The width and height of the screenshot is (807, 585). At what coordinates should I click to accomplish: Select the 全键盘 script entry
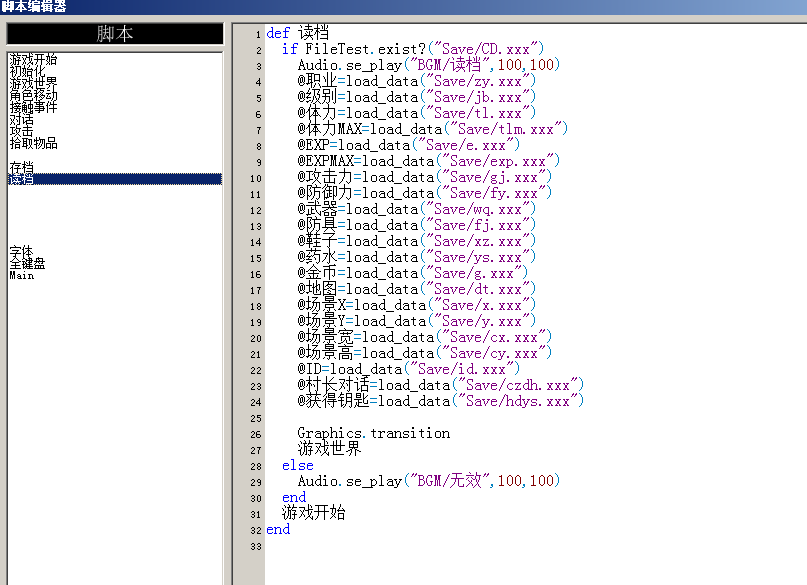pyautogui.click(x=27, y=263)
